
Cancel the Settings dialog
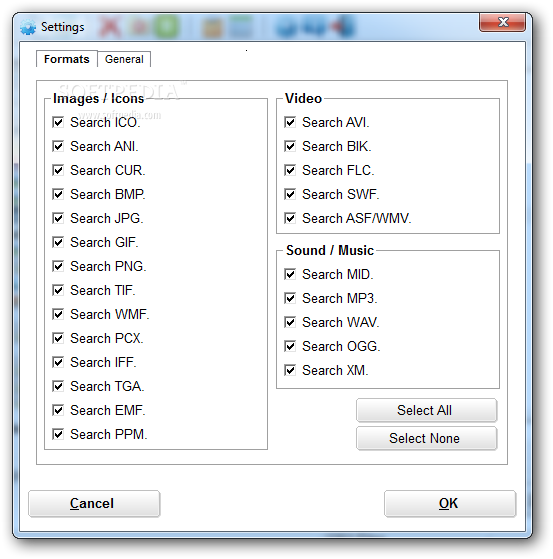pyautogui.click(x=94, y=504)
